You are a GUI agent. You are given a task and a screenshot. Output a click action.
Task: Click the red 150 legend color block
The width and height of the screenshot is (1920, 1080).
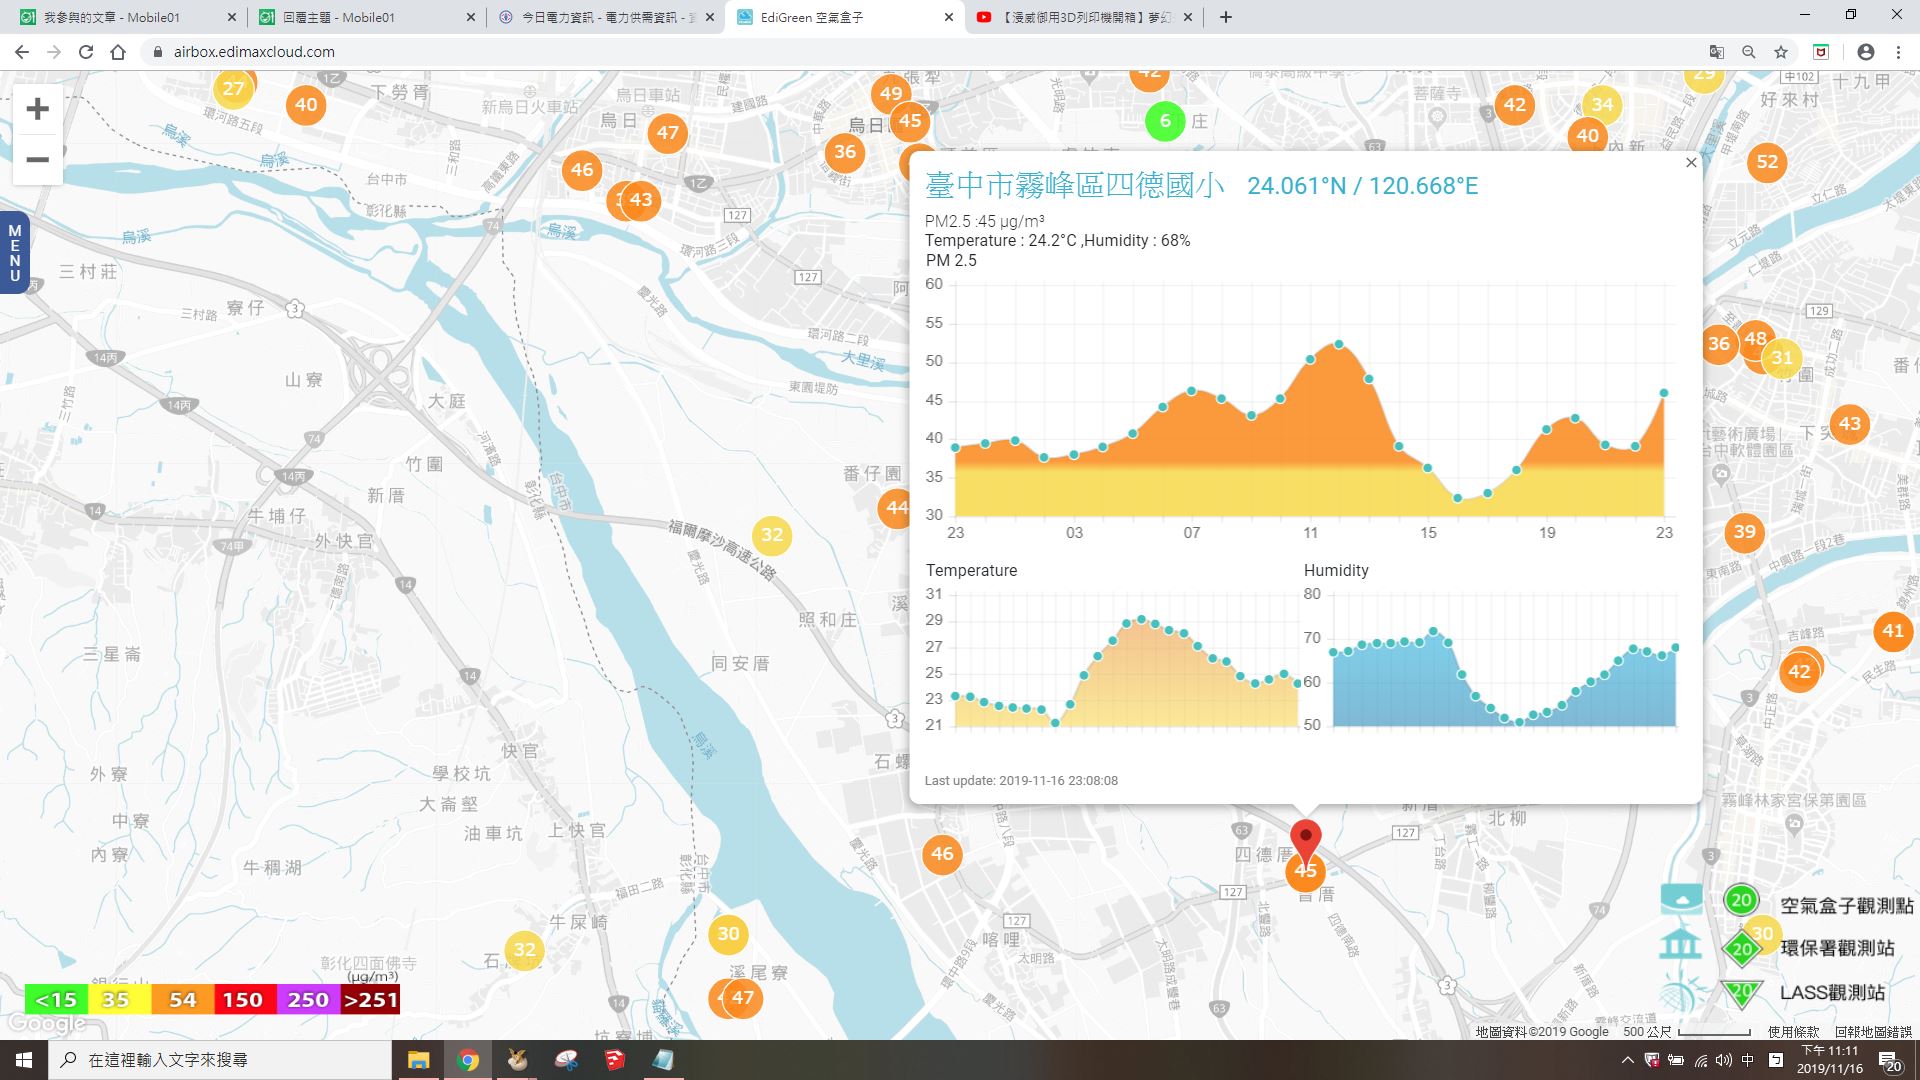(244, 999)
